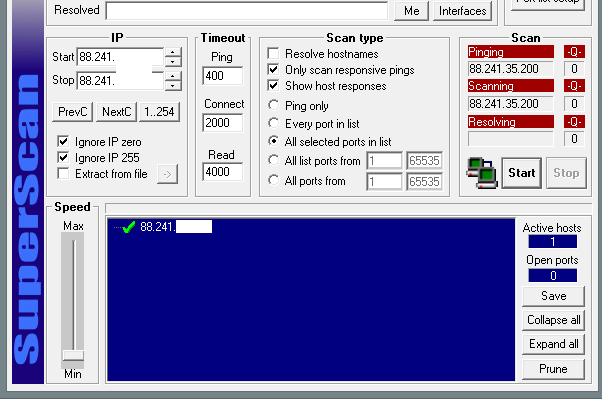The height and width of the screenshot is (399, 602).
Task: Select Ping only radio option
Action: pyautogui.click(x=273, y=105)
